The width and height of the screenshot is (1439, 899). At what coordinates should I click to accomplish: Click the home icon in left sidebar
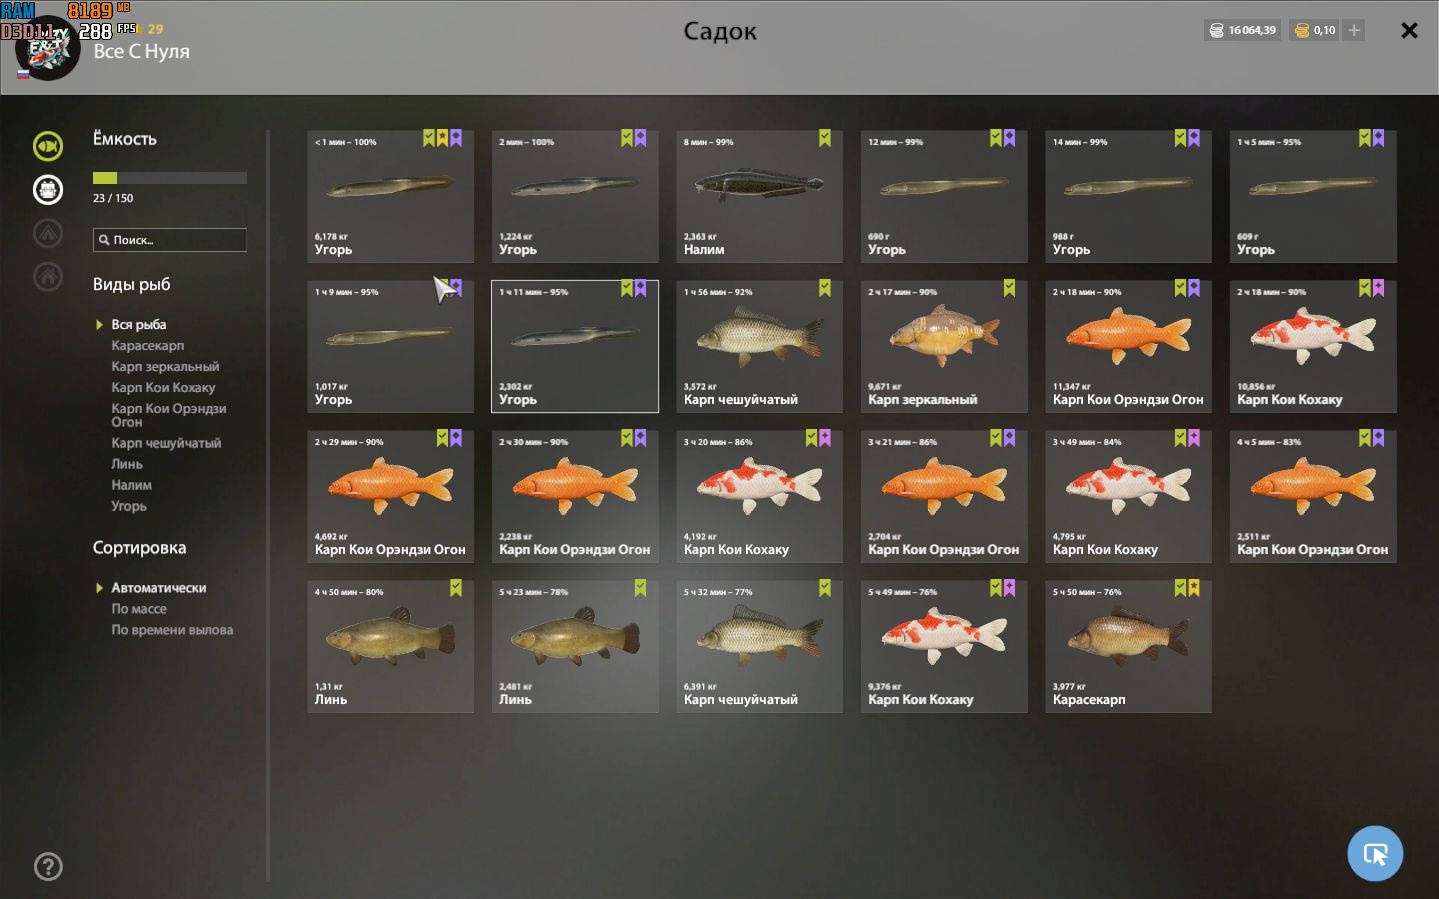tap(47, 276)
